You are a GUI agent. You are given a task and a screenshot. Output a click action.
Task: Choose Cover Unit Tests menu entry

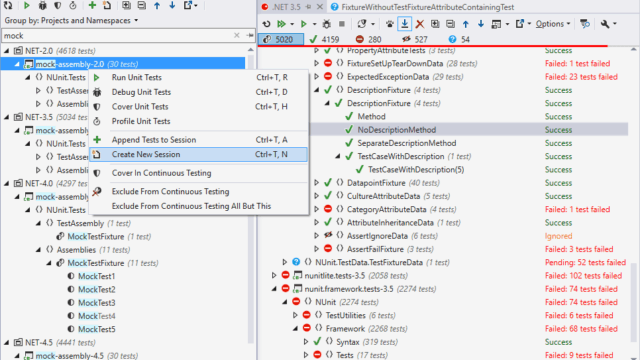tap(198, 107)
